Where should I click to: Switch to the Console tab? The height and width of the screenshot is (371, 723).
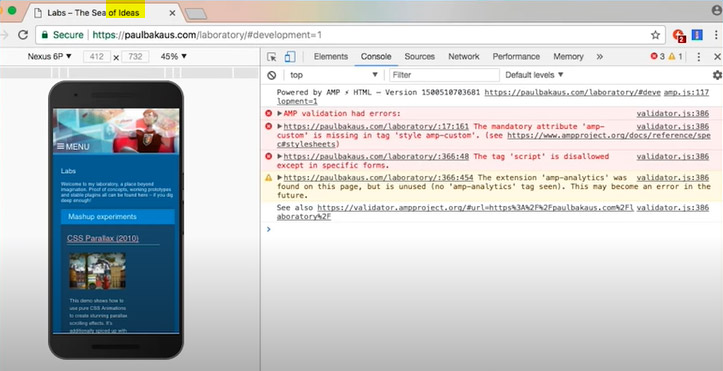376,57
